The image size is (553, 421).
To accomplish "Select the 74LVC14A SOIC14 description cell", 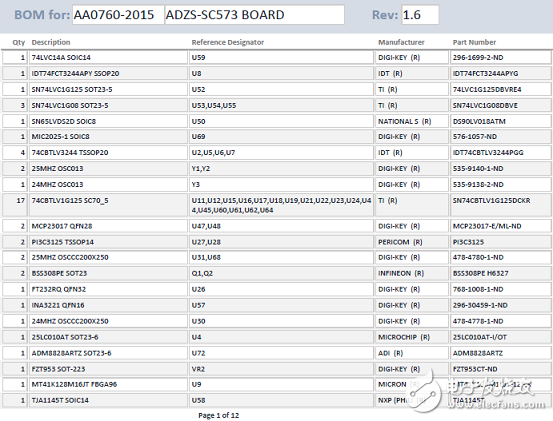I will pyautogui.click(x=108, y=57).
